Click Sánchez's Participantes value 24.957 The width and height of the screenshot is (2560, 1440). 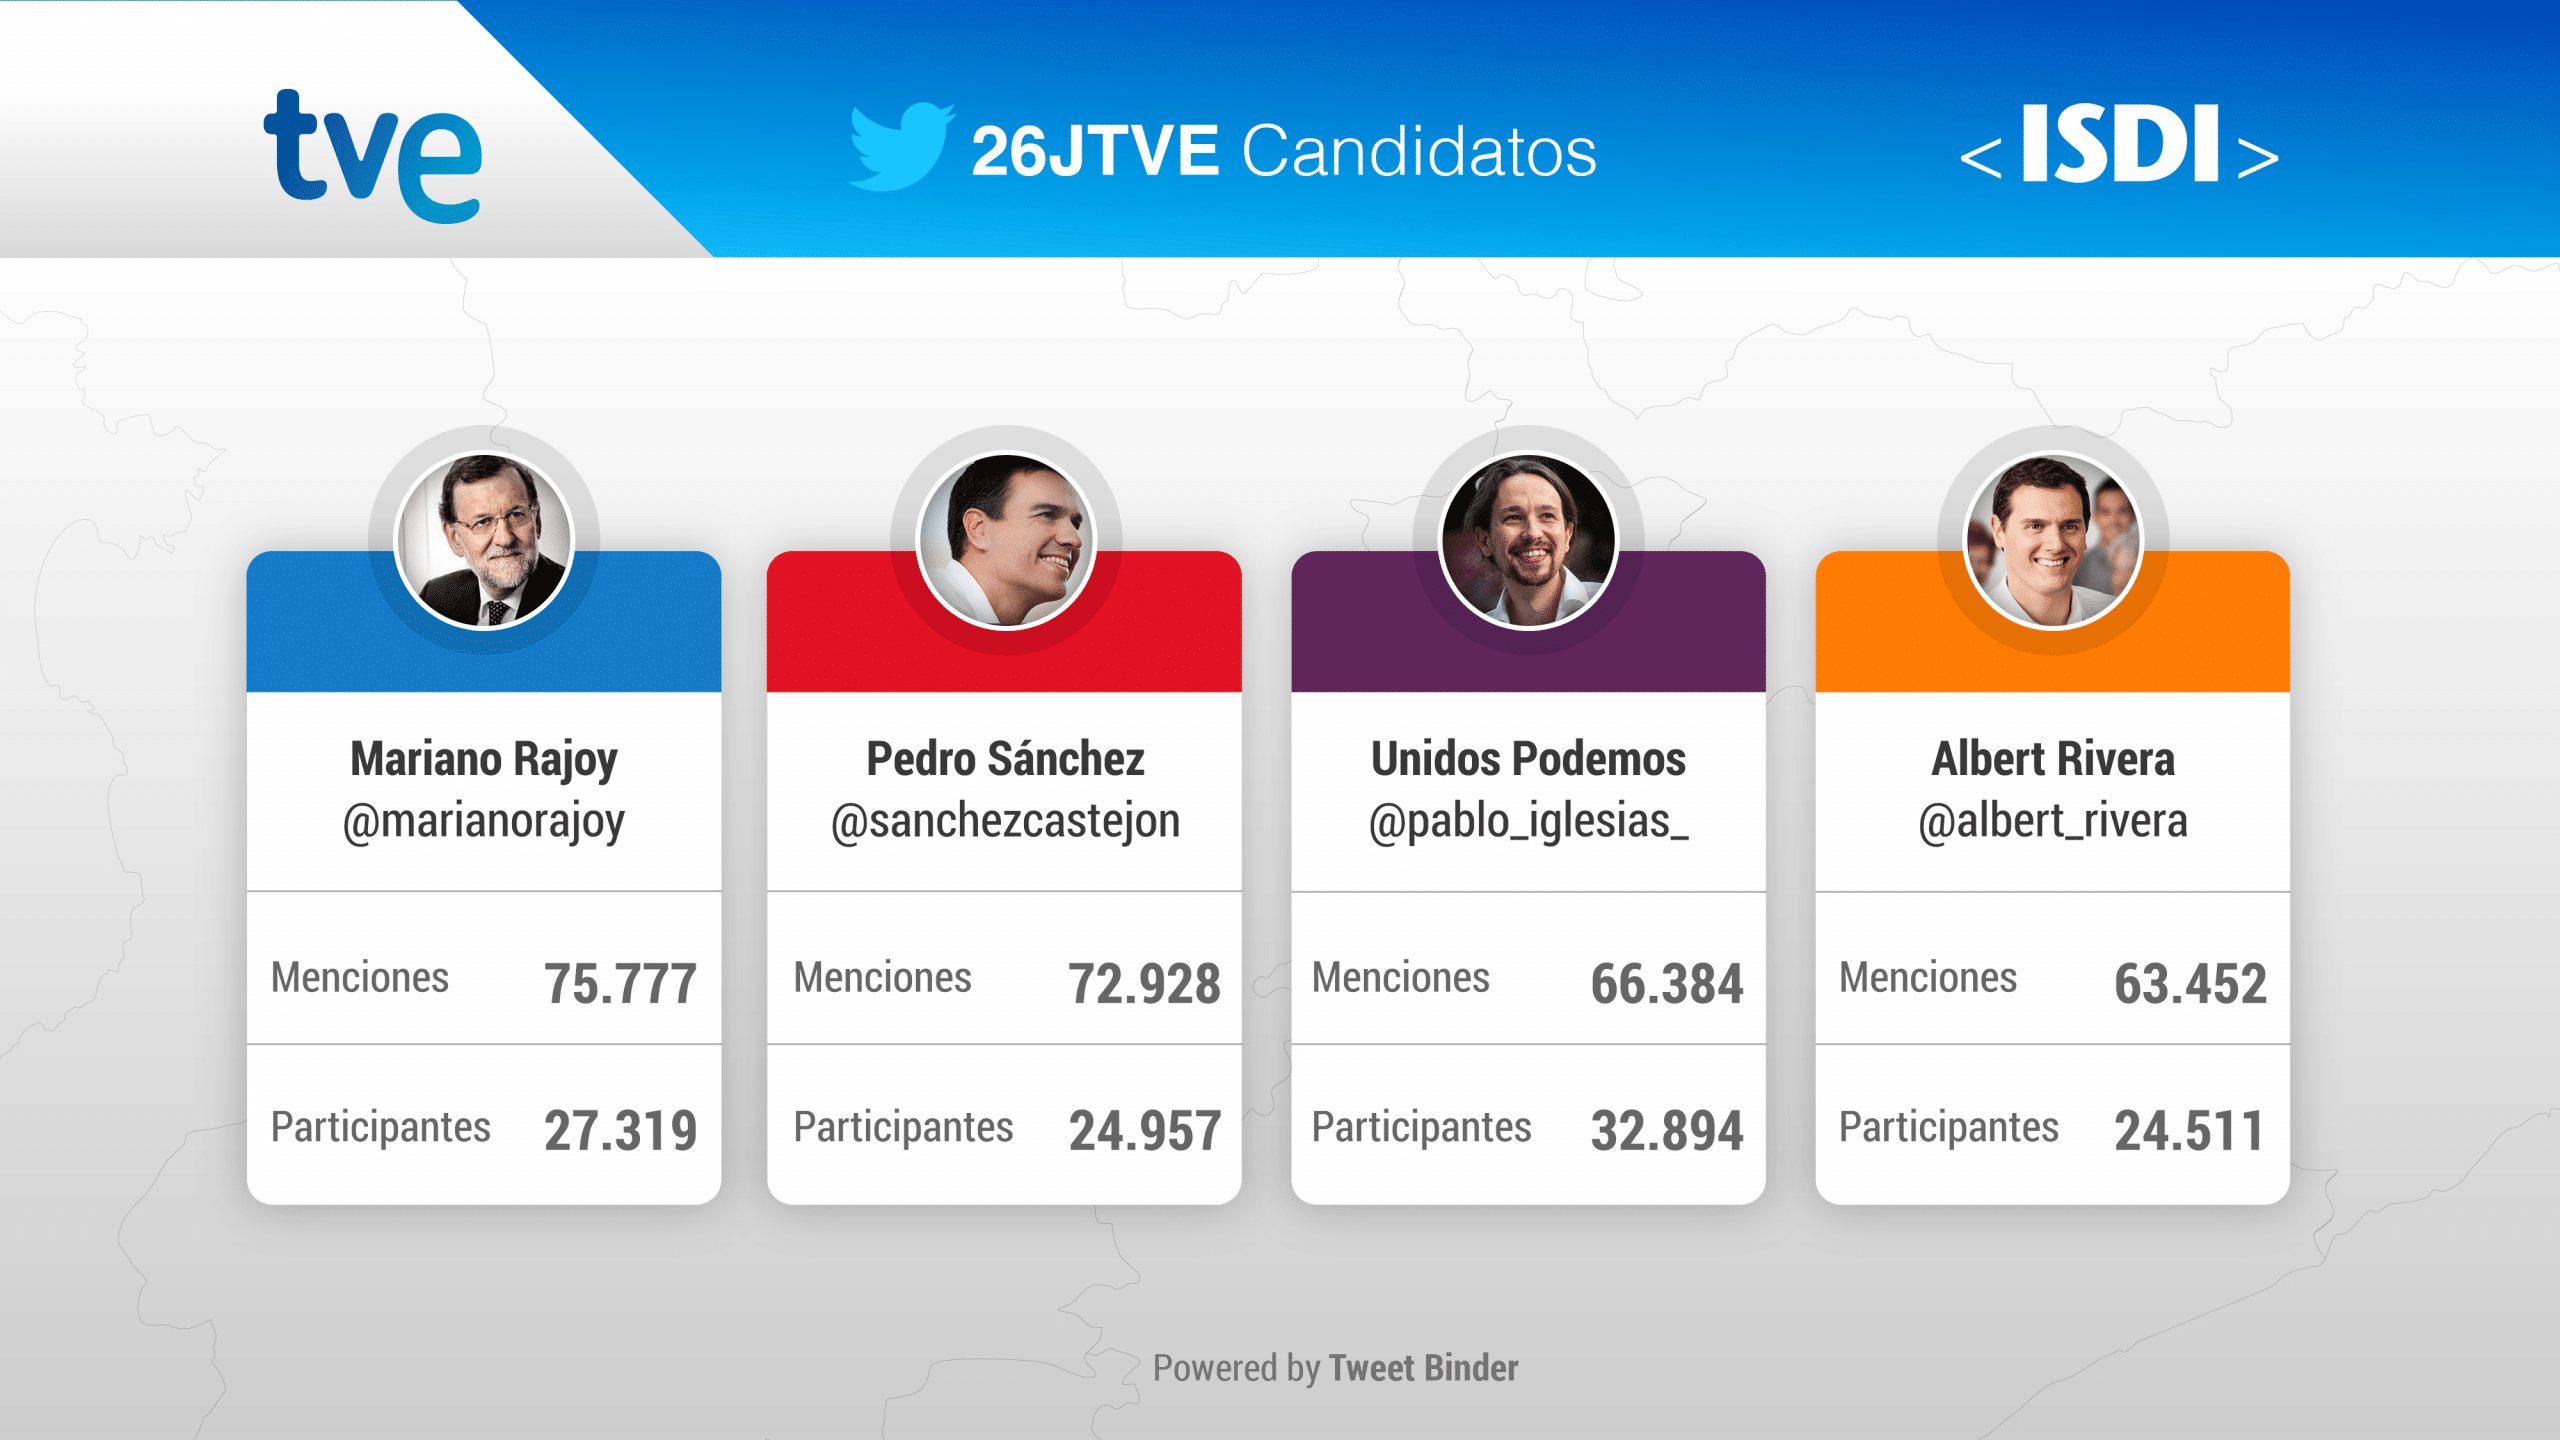click(x=1144, y=1131)
